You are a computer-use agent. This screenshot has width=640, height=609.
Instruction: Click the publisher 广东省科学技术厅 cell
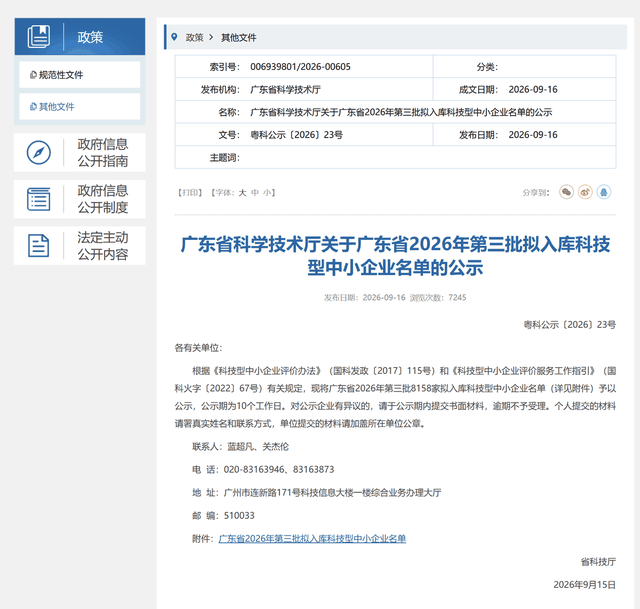[286, 90]
